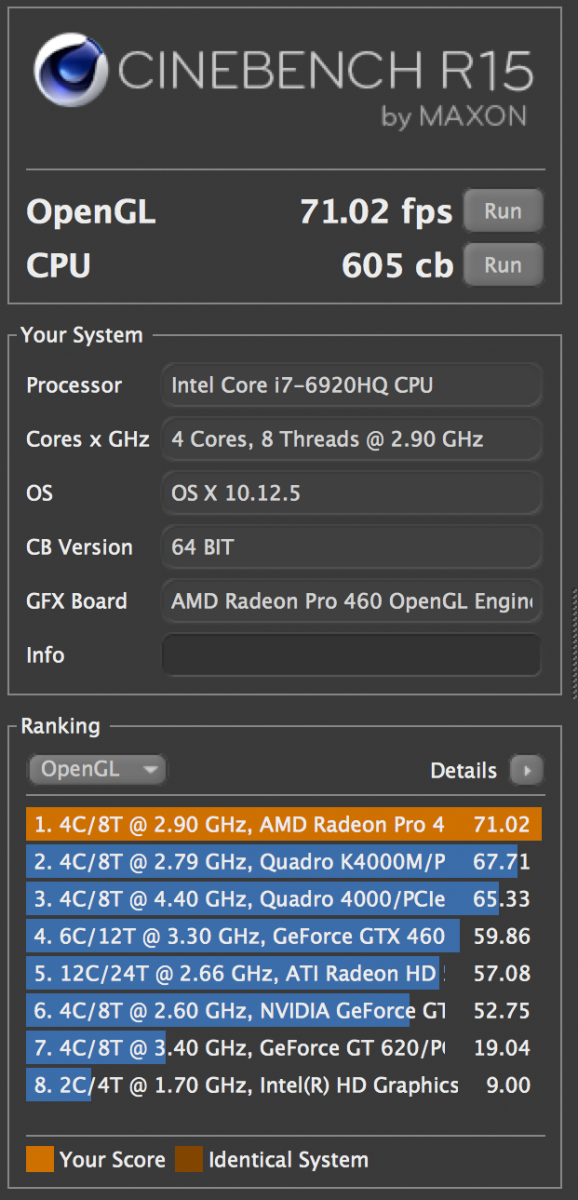This screenshot has width=578, height=1200.
Task: Click the arrow icon next to Details
Action: click(526, 770)
